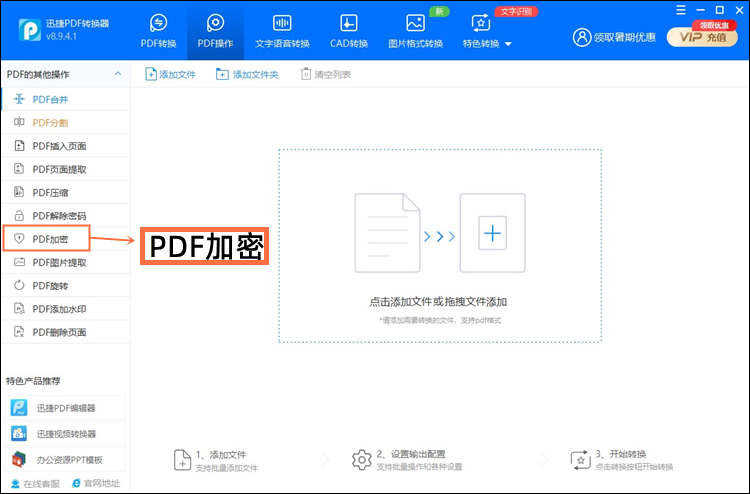This screenshot has width=750, height=494.
Task: Open 文字语音转换 tab
Action: point(282,31)
